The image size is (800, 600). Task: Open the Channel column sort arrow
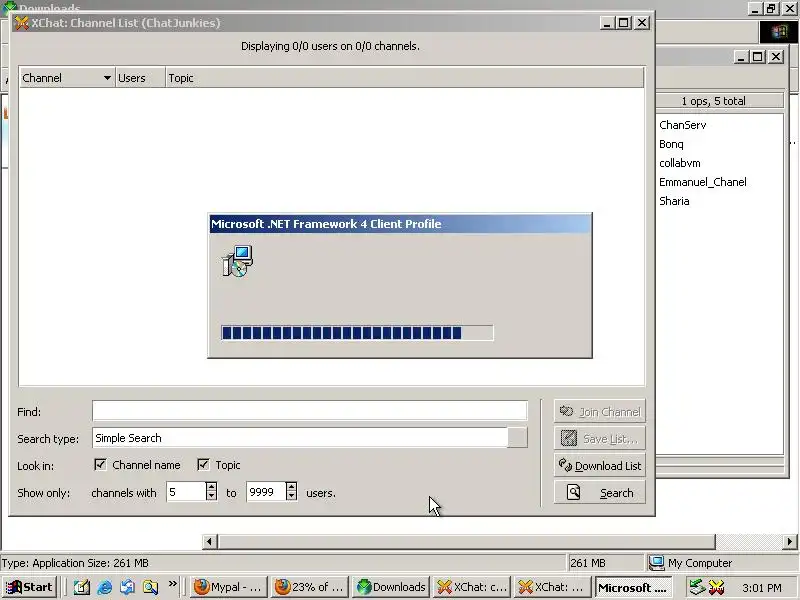pyautogui.click(x=107, y=78)
